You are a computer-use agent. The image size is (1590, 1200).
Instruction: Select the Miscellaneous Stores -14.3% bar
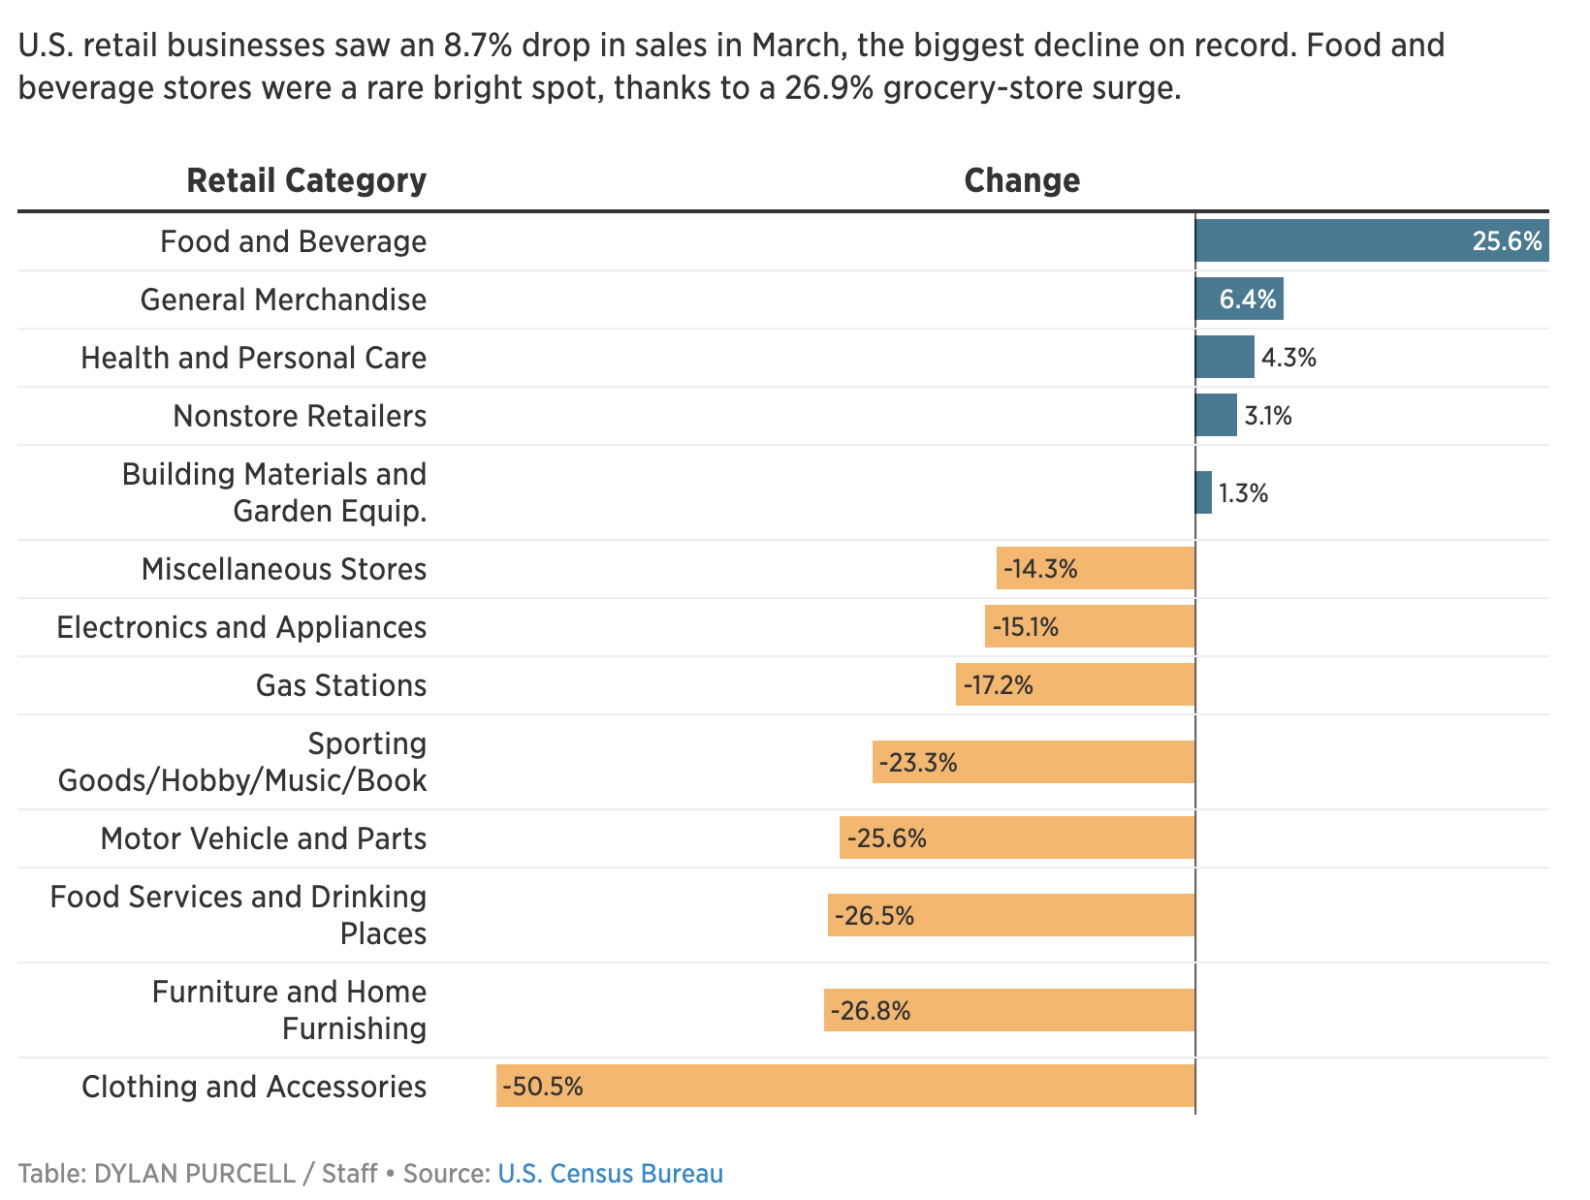[1095, 569]
